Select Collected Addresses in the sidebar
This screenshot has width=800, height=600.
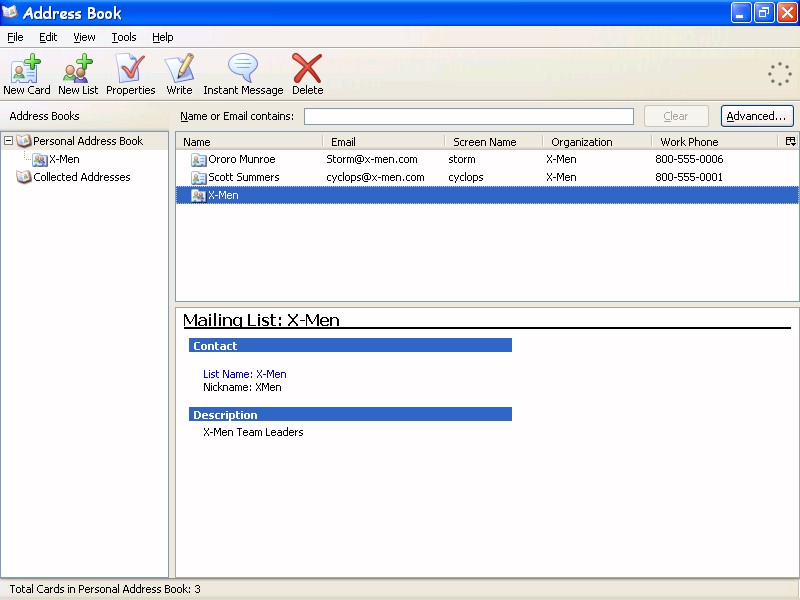(x=82, y=177)
